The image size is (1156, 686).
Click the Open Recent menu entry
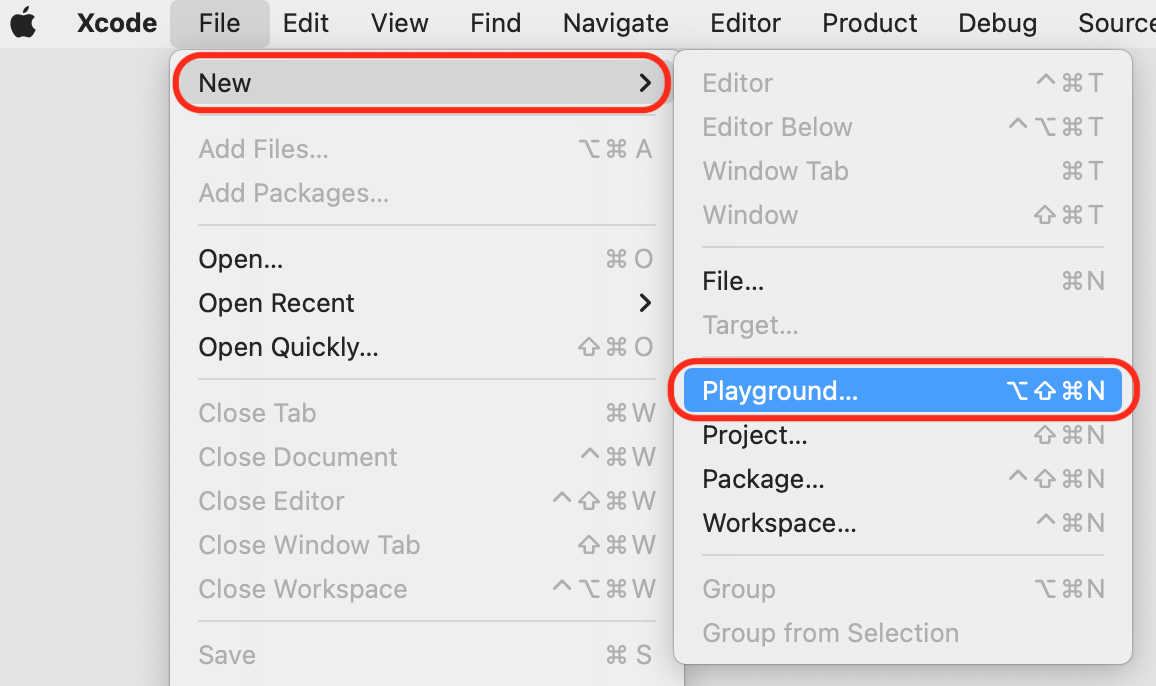click(x=277, y=303)
